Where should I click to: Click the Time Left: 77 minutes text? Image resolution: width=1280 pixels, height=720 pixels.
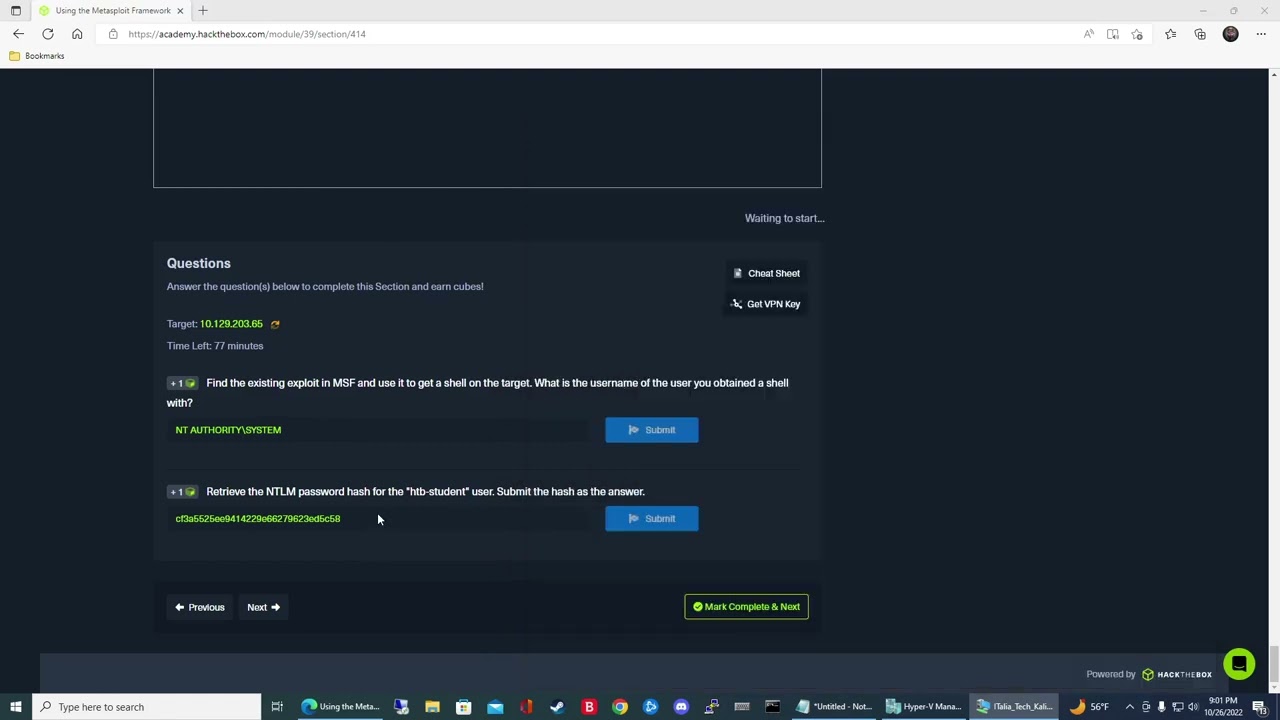[x=215, y=346]
